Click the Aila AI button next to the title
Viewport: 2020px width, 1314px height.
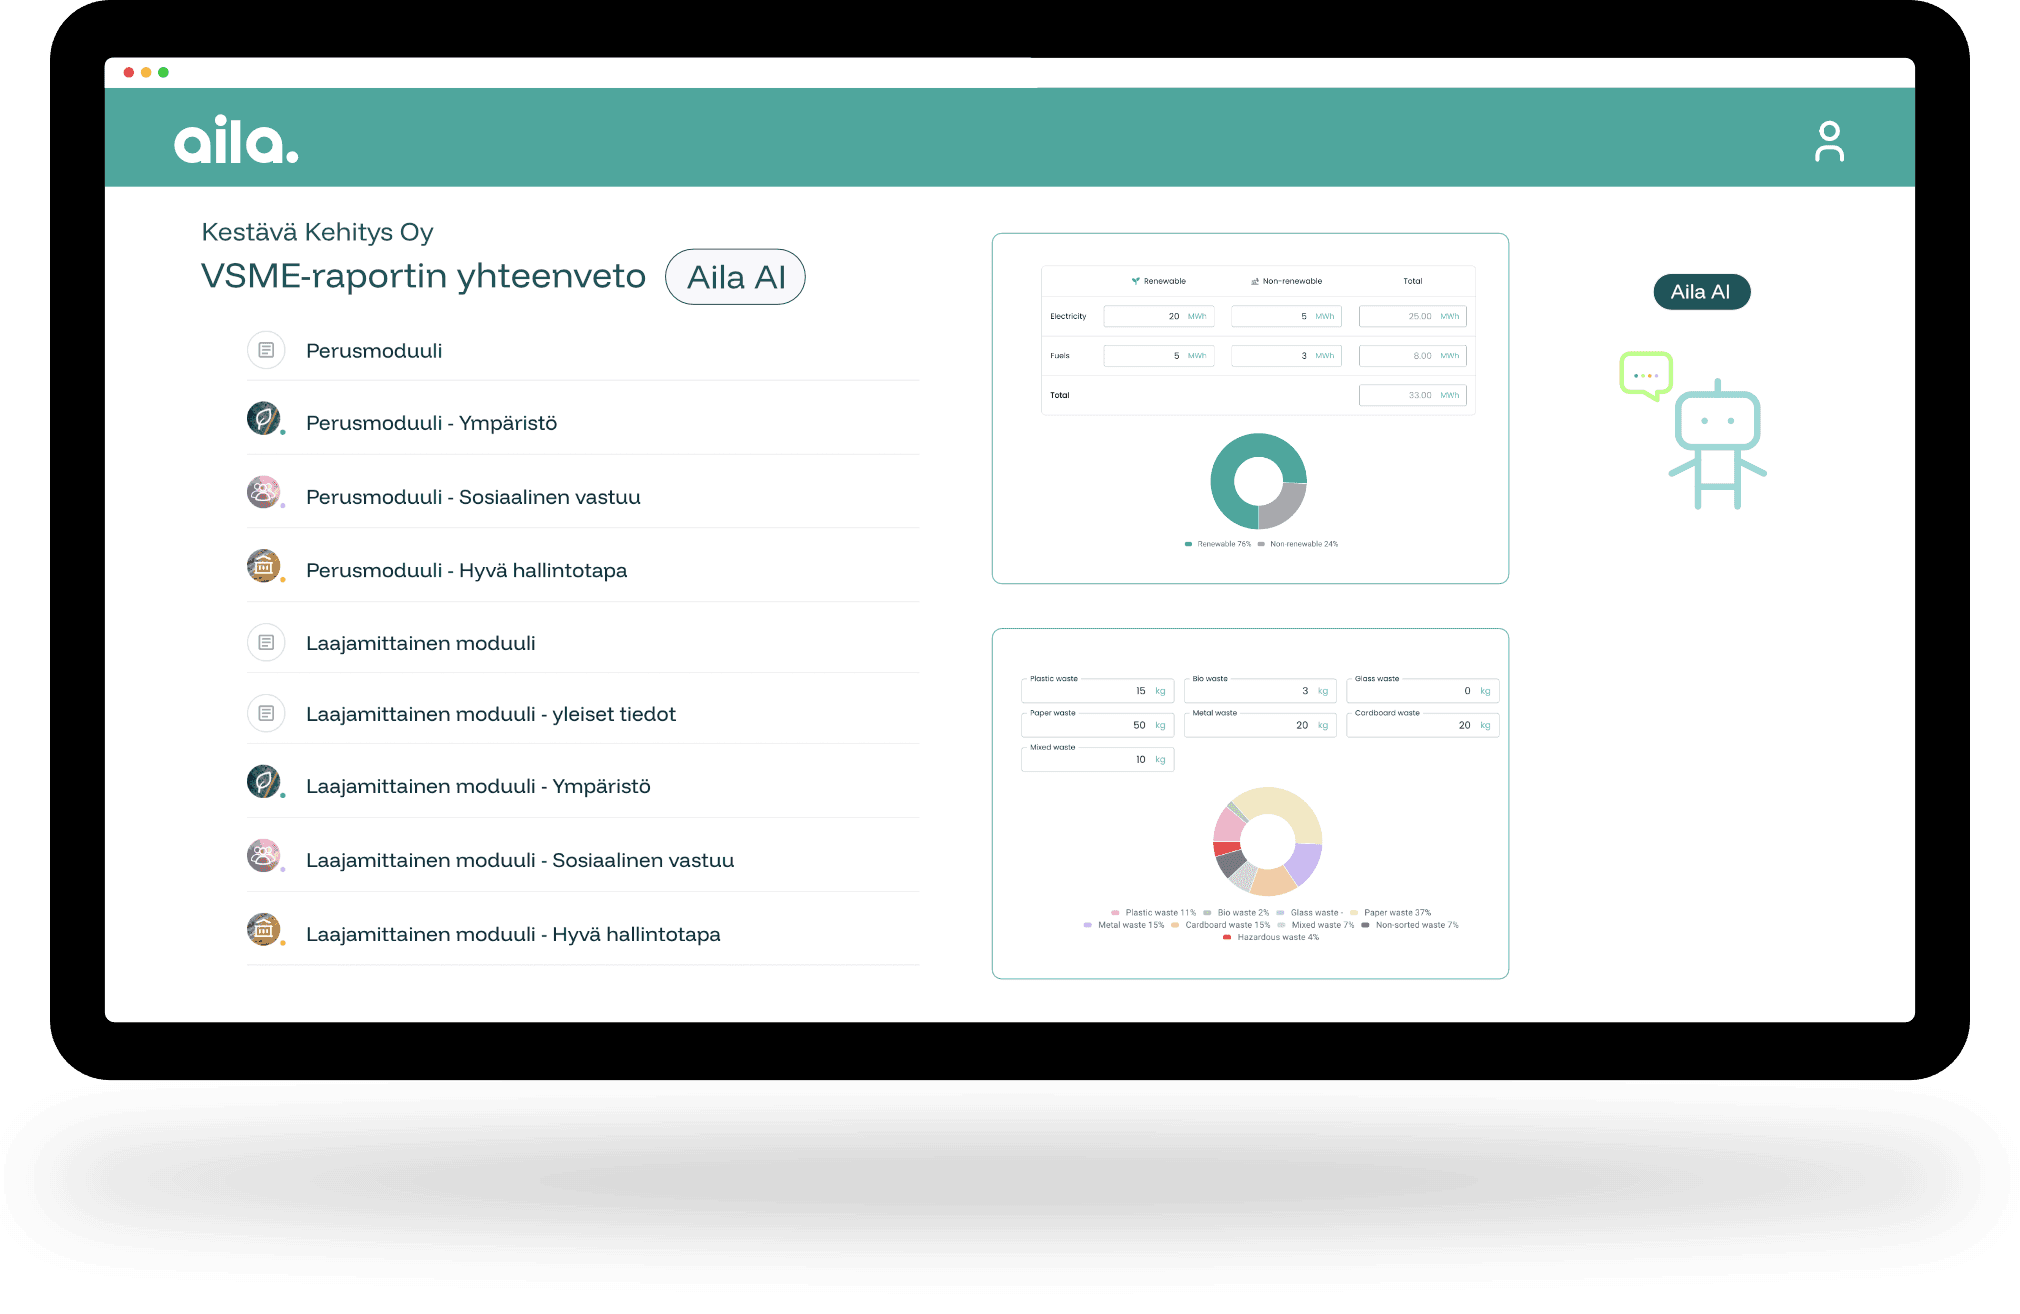point(735,277)
